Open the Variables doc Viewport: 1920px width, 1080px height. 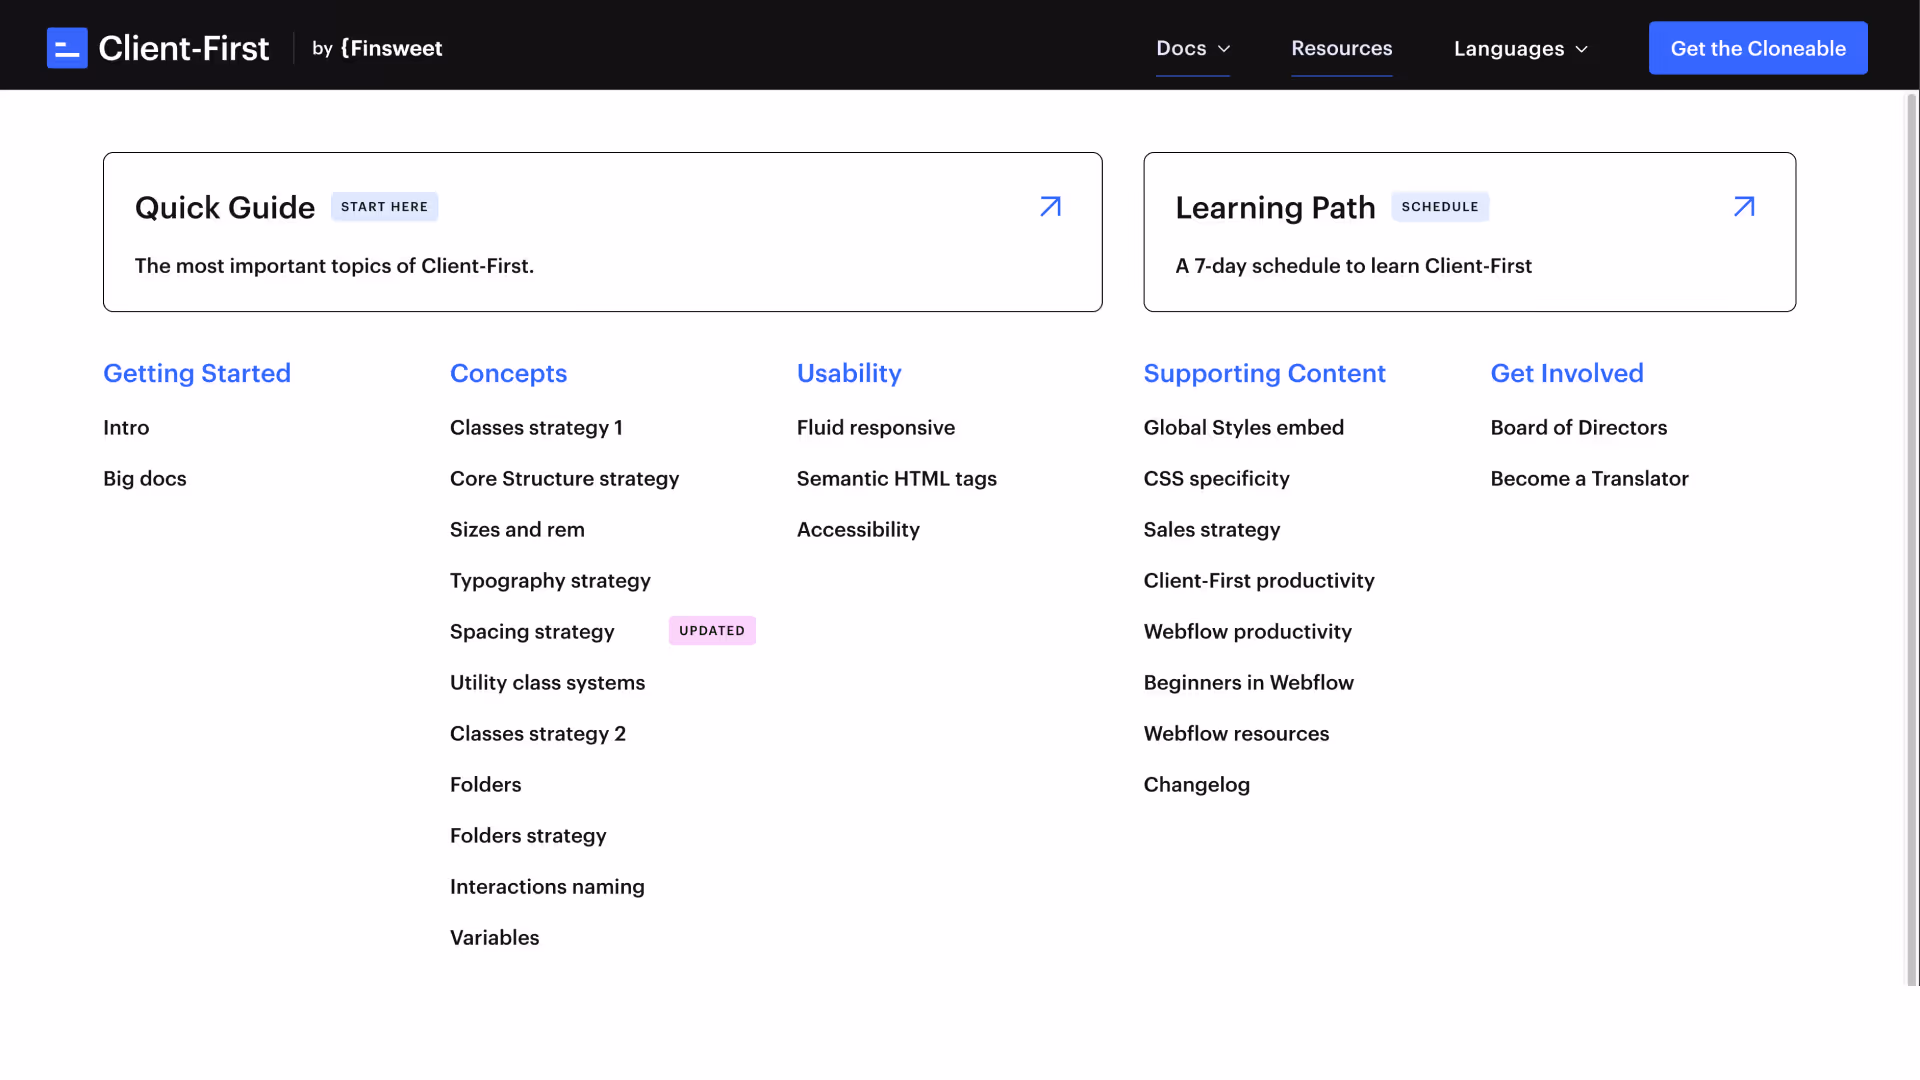point(494,938)
